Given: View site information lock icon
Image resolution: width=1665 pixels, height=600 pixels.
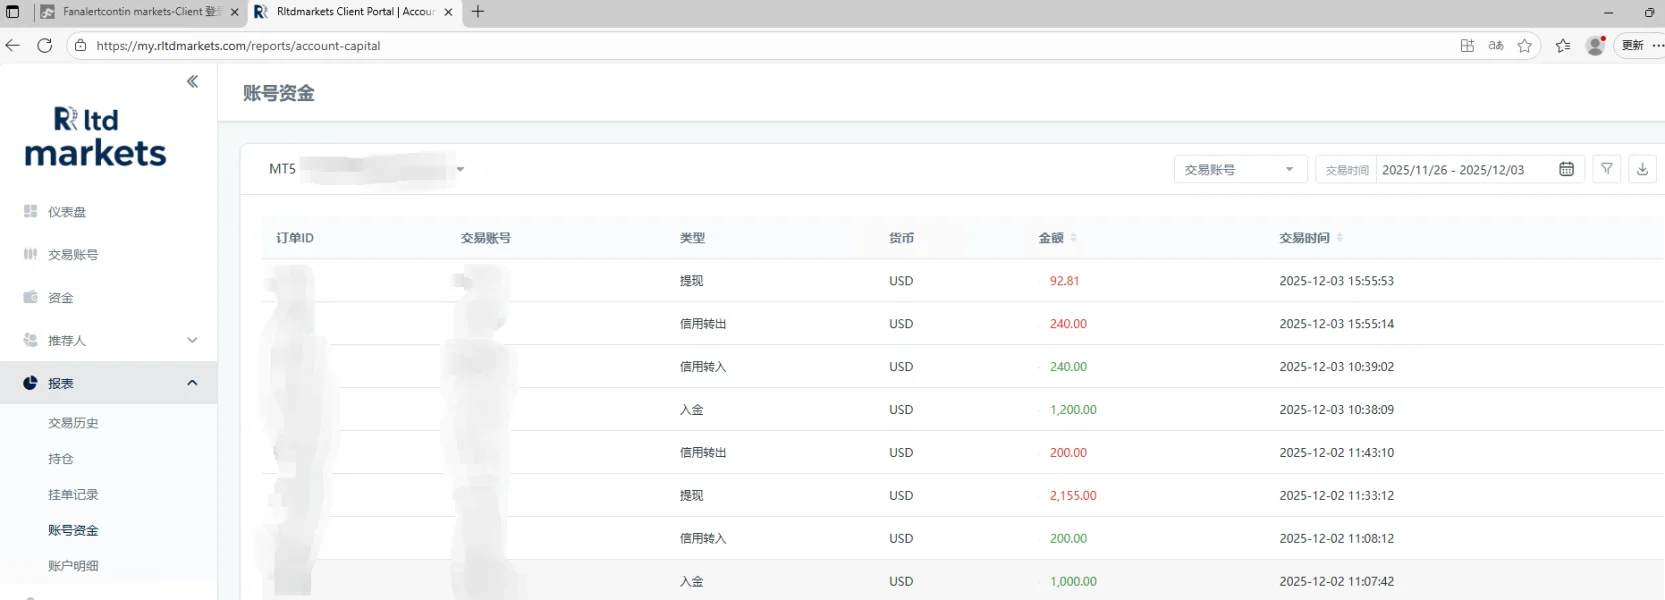Looking at the screenshot, I should click(x=81, y=45).
